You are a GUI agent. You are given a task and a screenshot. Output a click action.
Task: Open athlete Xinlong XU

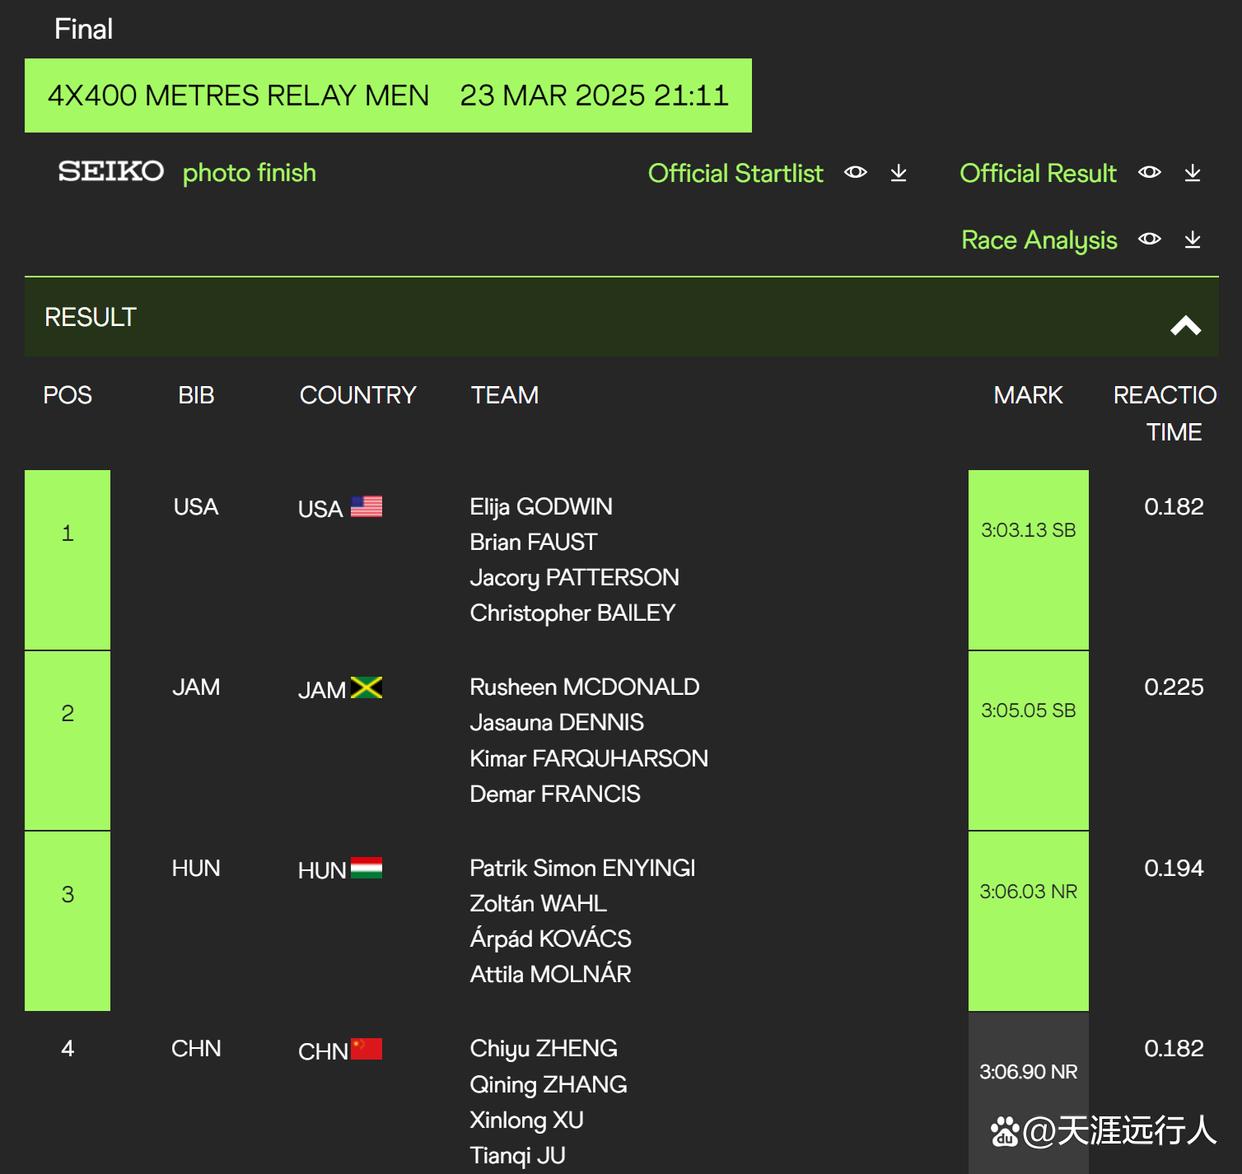[526, 1120]
